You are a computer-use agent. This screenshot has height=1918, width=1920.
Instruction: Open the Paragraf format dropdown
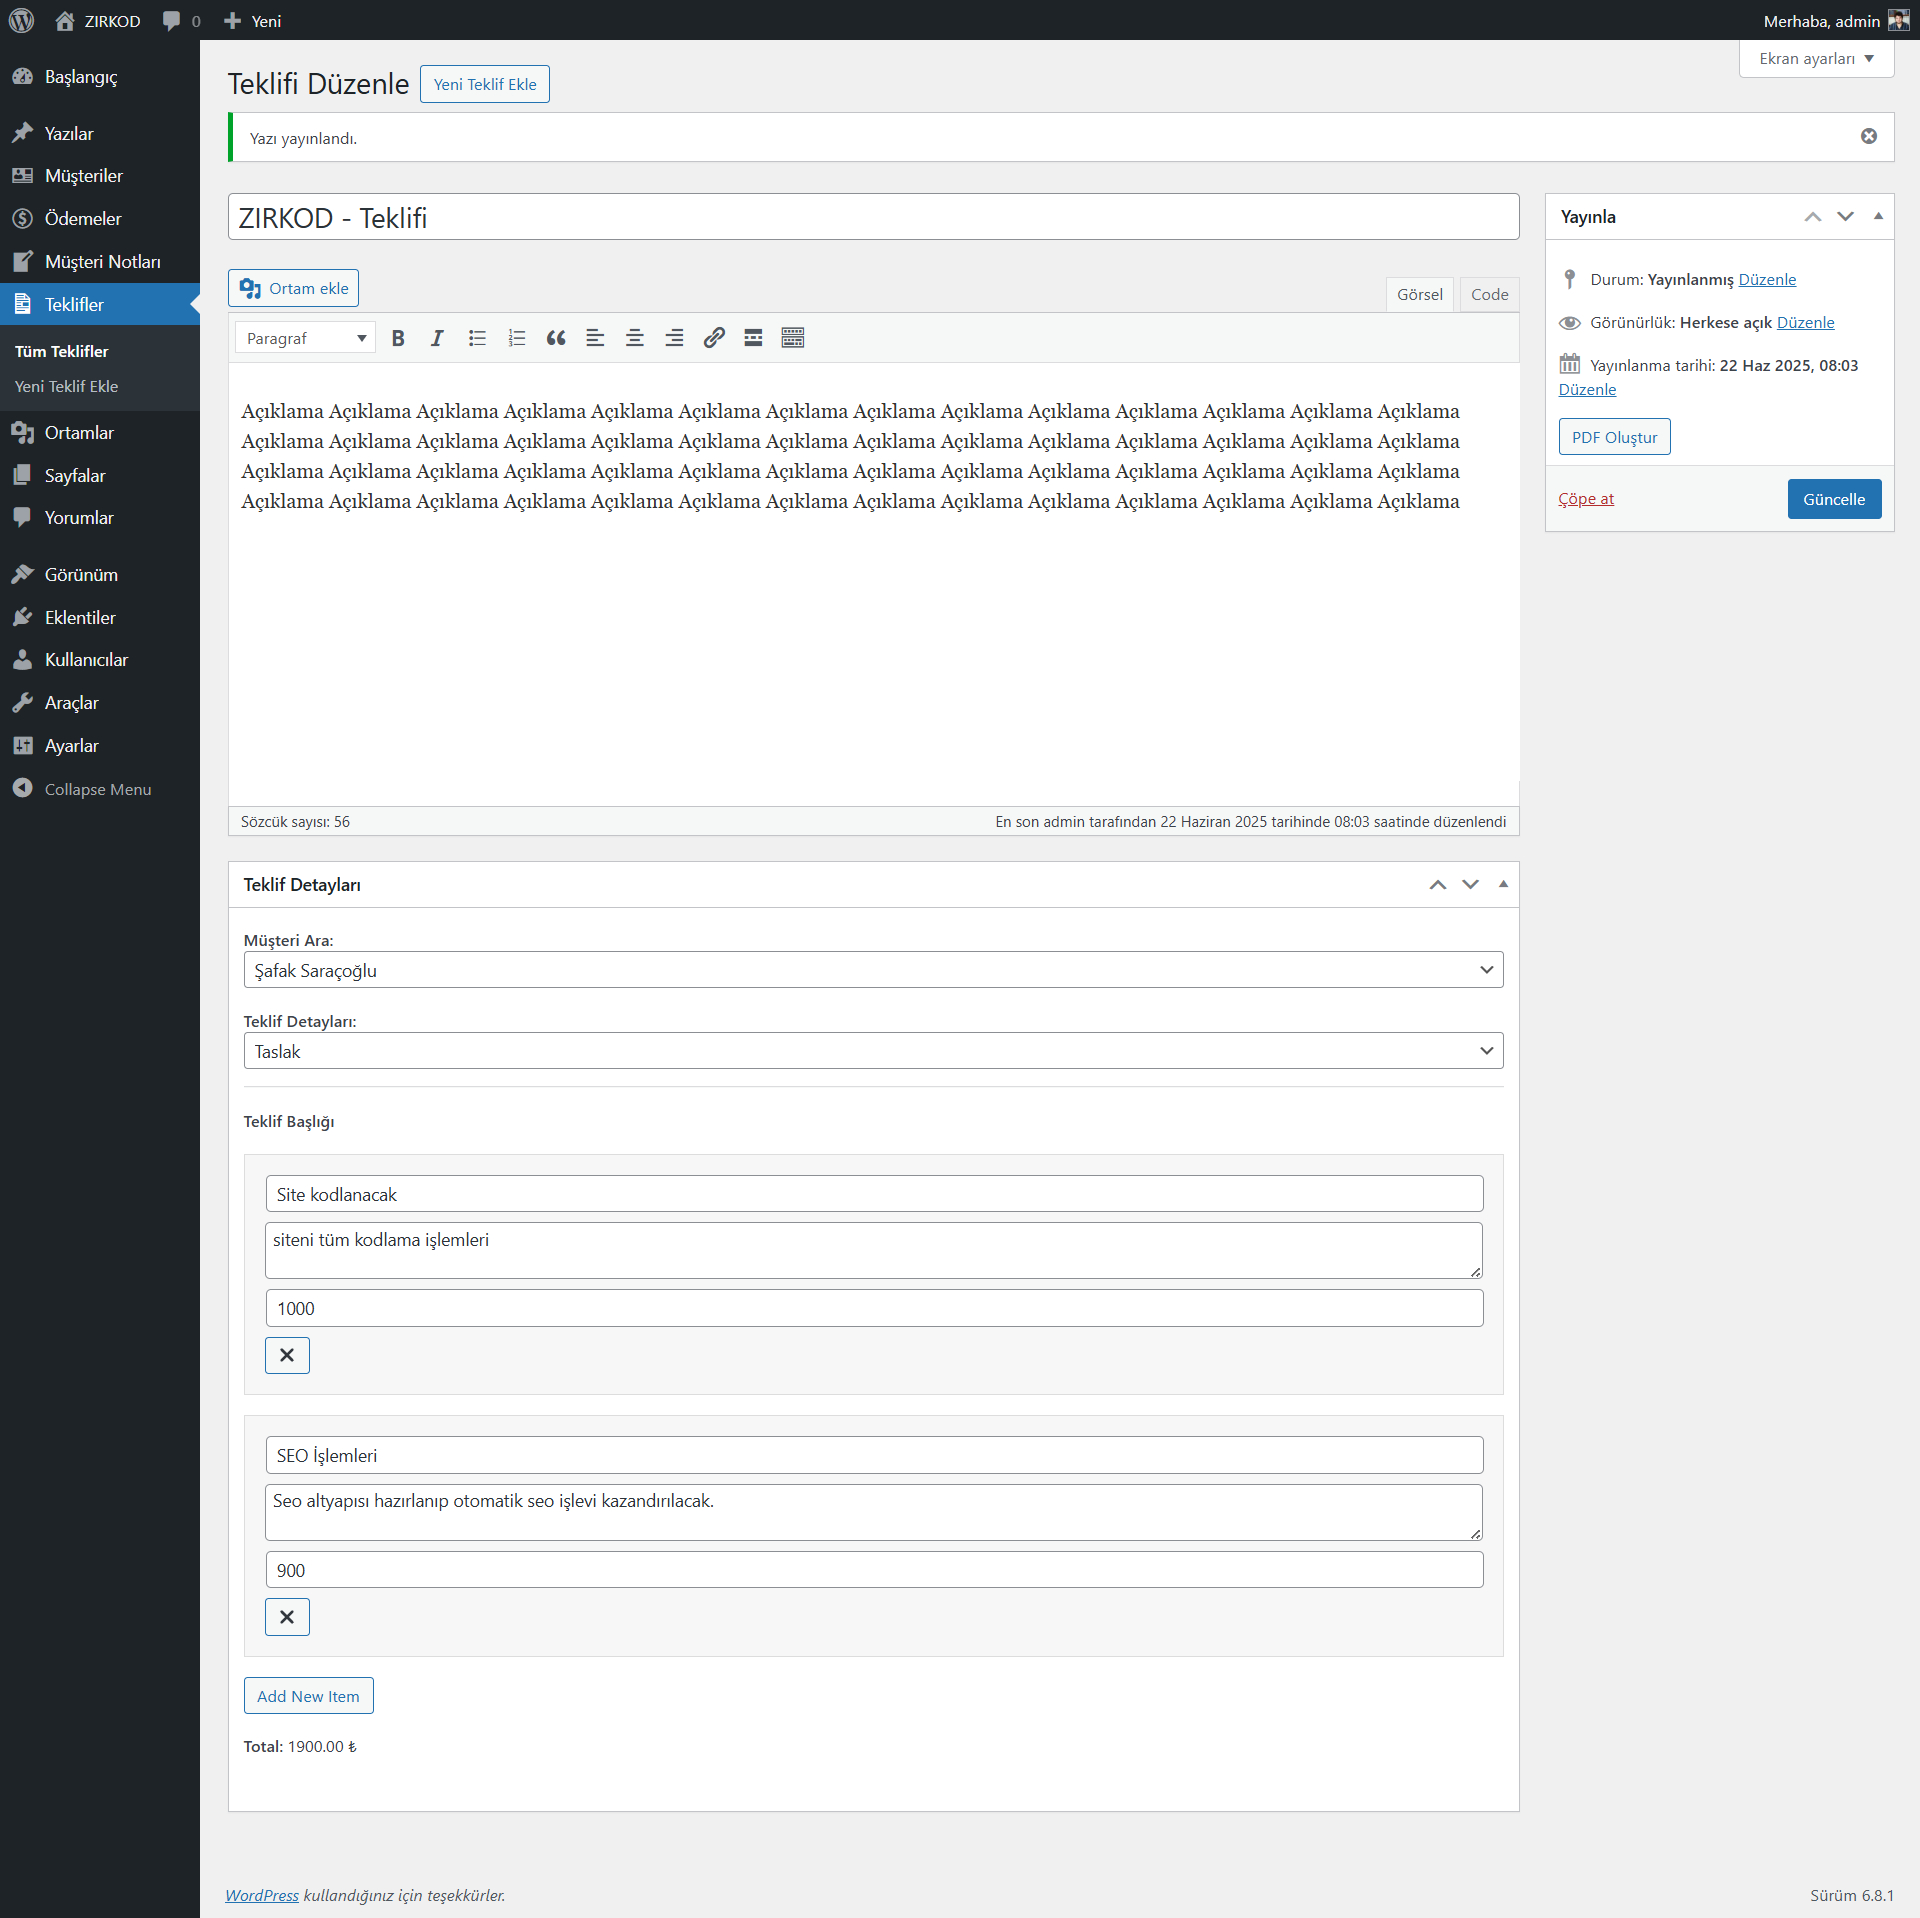(305, 338)
